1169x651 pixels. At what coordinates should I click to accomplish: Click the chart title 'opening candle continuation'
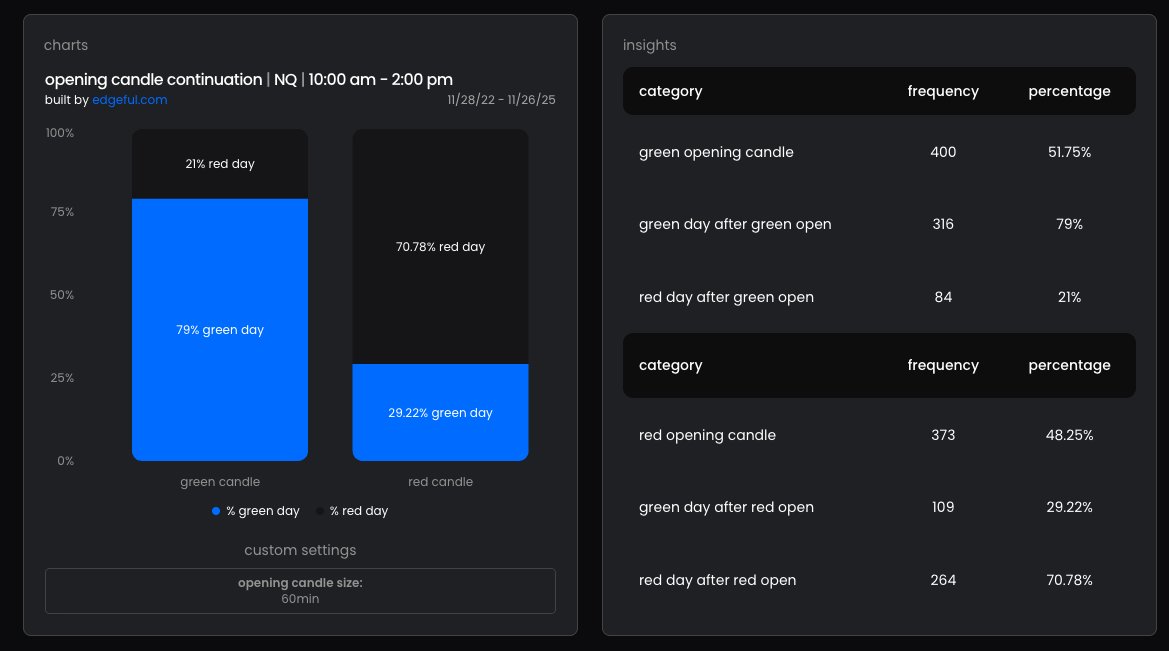154,80
